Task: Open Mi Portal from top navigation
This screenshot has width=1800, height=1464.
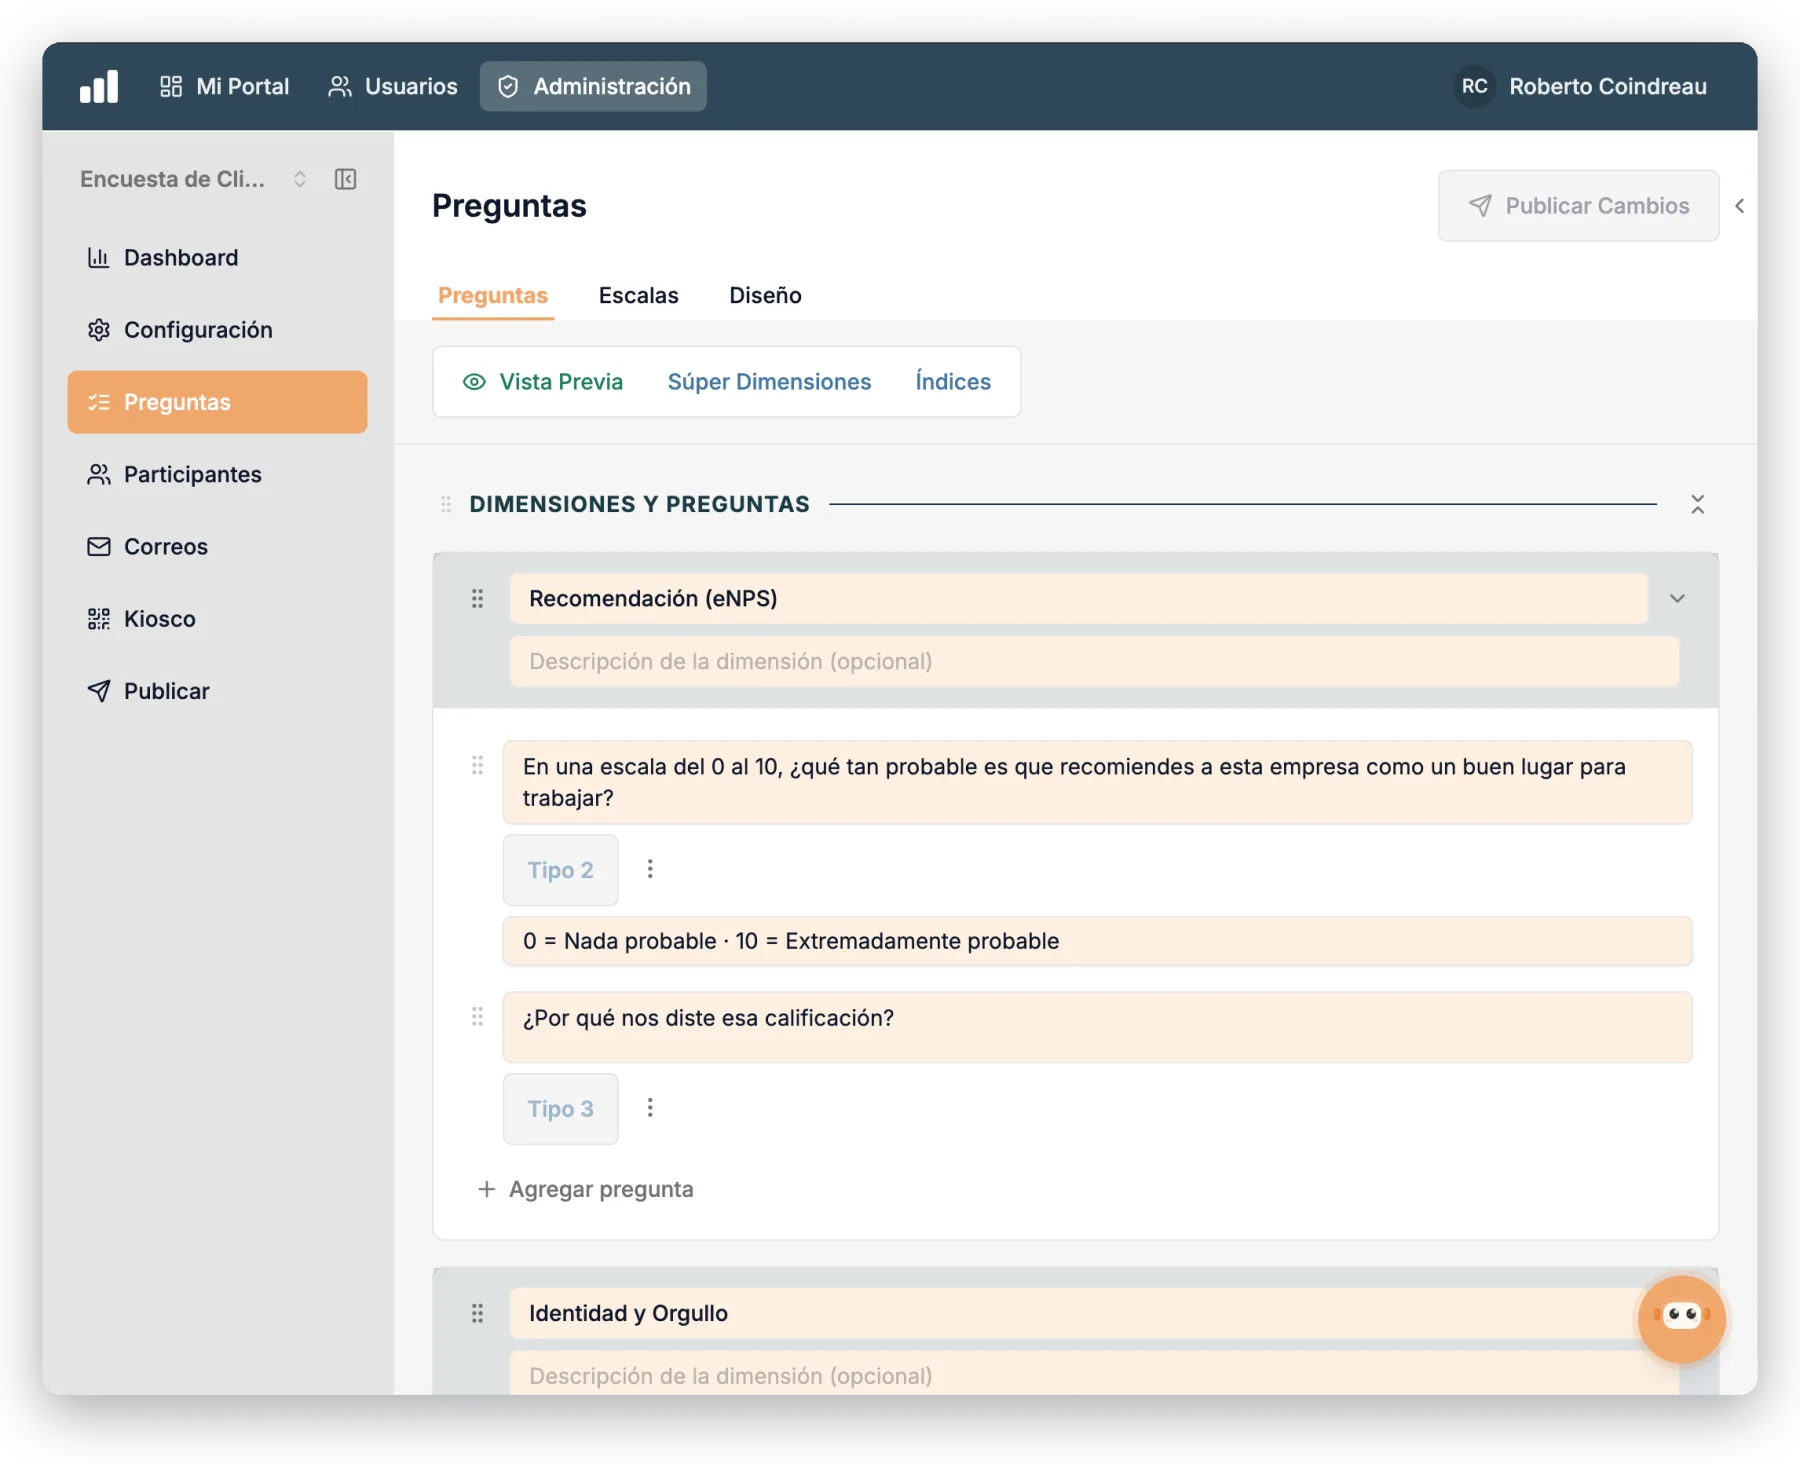Action: 224,86
